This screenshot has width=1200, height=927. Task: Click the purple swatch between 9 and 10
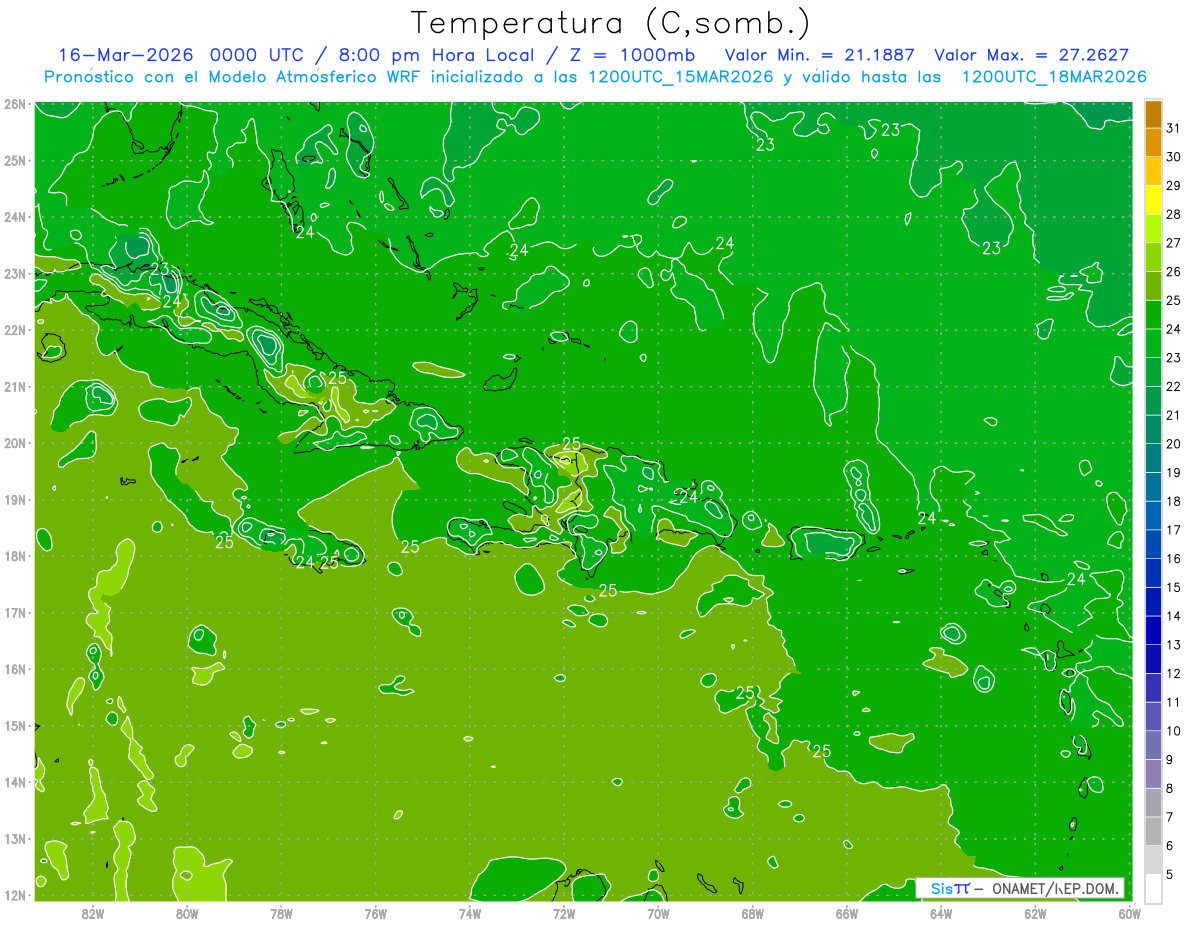pyautogui.click(x=1153, y=745)
